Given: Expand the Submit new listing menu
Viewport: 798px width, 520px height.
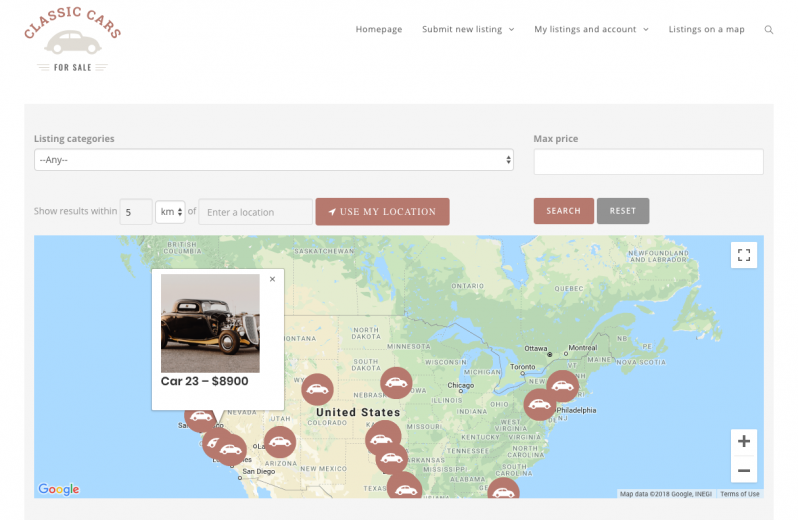Looking at the screenshot, I should (x=468, y=30).
